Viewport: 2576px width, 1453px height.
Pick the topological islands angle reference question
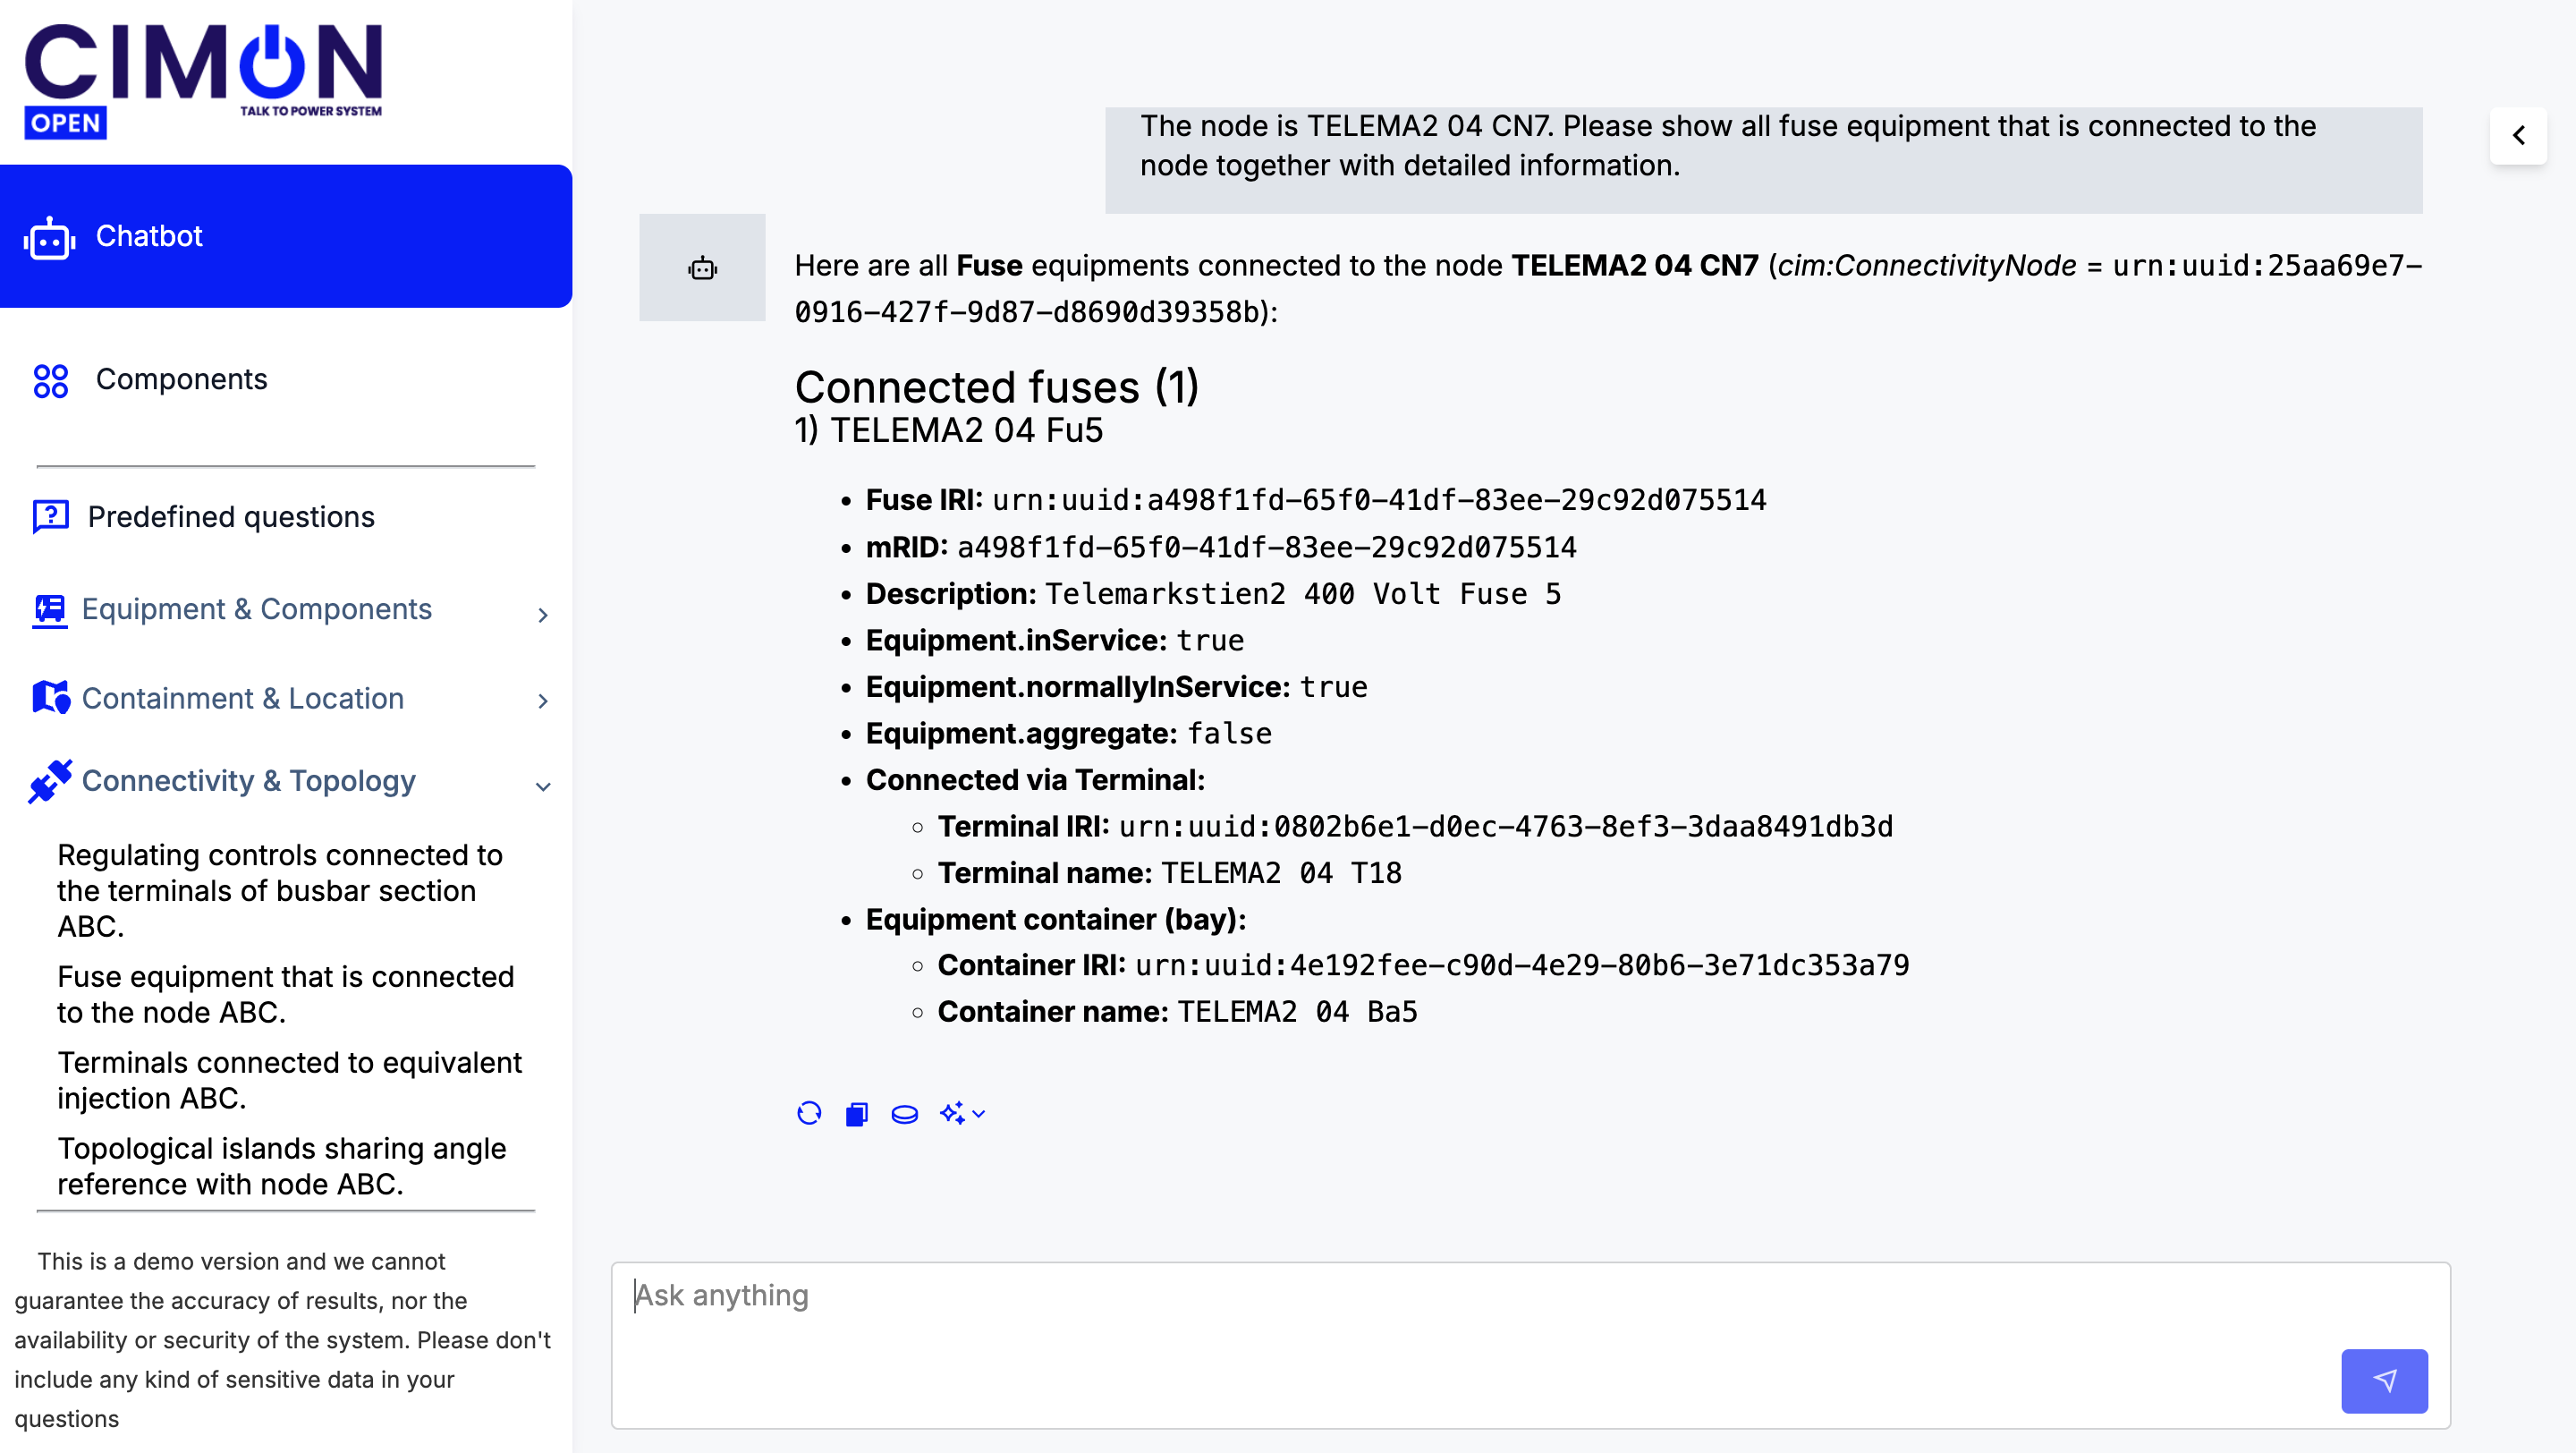[x=282, y=1165]
